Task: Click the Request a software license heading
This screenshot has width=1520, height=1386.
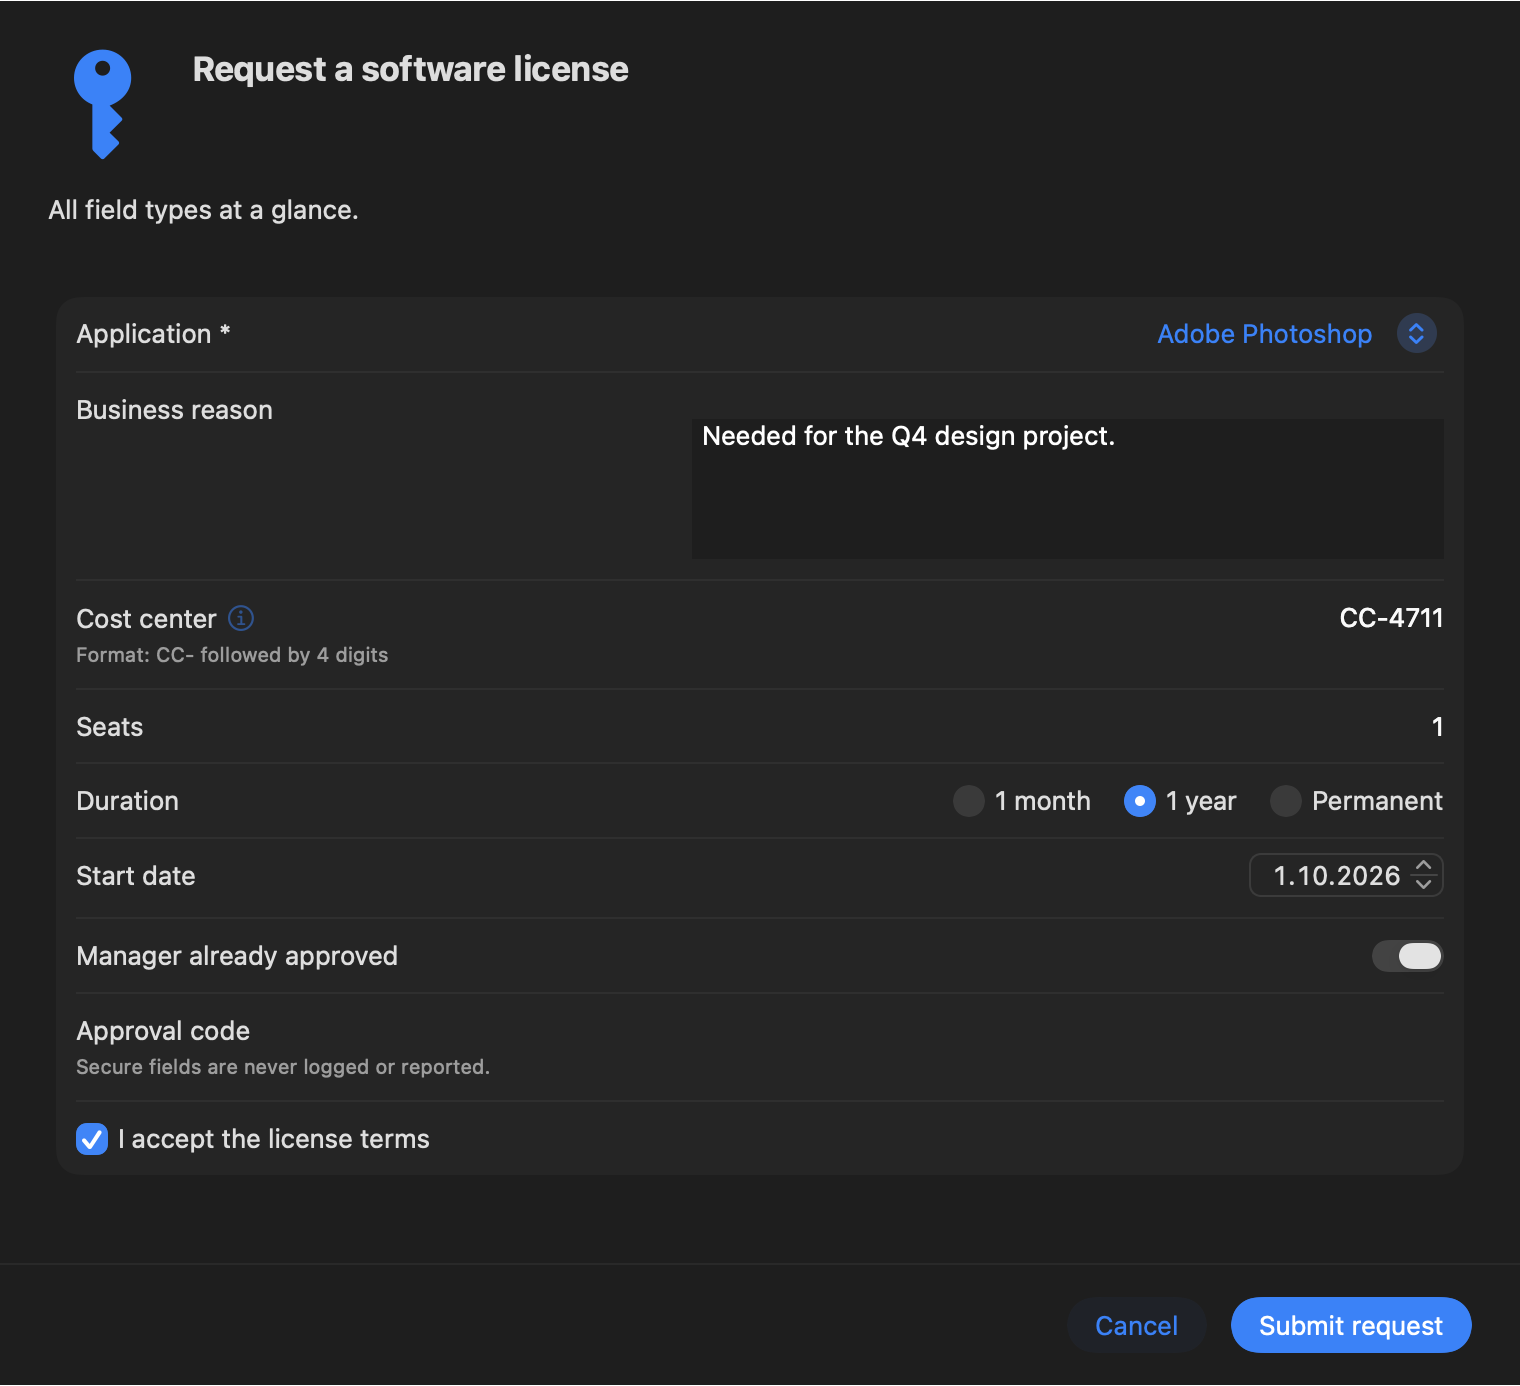Action: click(x=410, y=69)
